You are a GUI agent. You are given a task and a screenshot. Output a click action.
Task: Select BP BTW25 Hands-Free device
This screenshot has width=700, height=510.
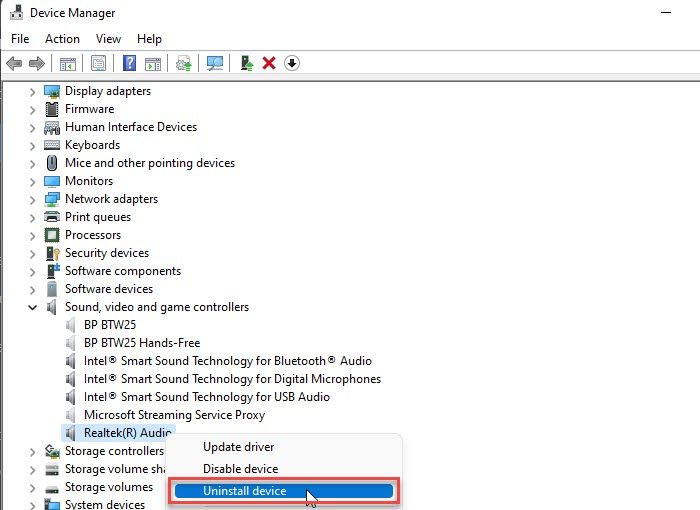pos(142,343)
